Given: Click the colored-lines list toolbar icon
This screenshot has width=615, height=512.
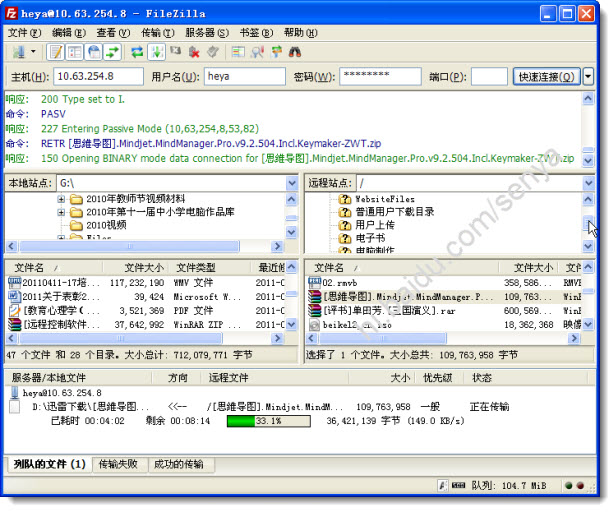Looking at the screenshot, I should tap(238, 52).
